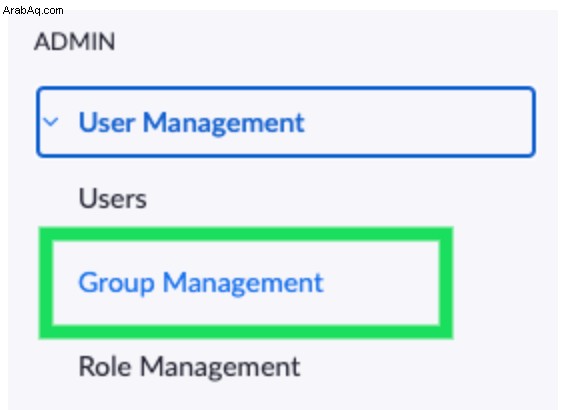The image size is (564, 410).
Task: Click the ArabAq.com watermark text
Action: 33,10
